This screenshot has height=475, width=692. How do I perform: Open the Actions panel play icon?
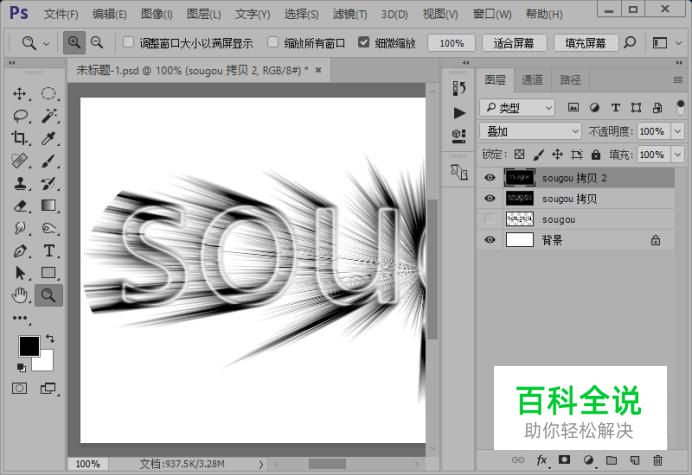click(x=459, y=113)
